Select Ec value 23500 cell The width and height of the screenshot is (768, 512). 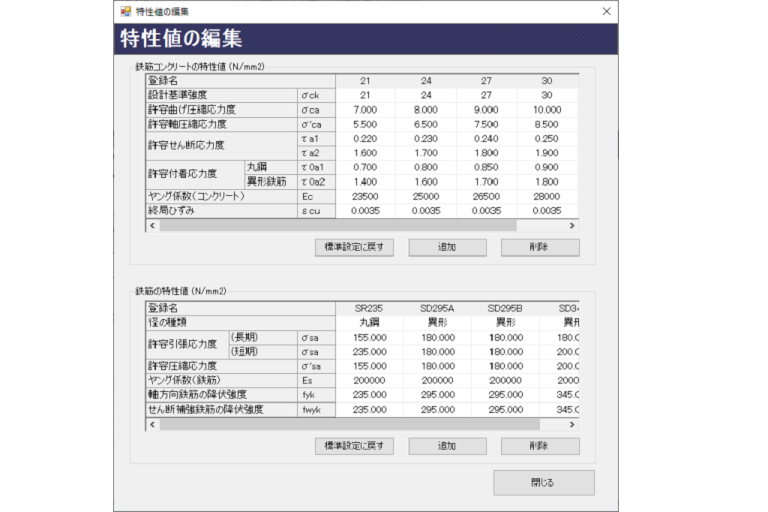(365, 196)
